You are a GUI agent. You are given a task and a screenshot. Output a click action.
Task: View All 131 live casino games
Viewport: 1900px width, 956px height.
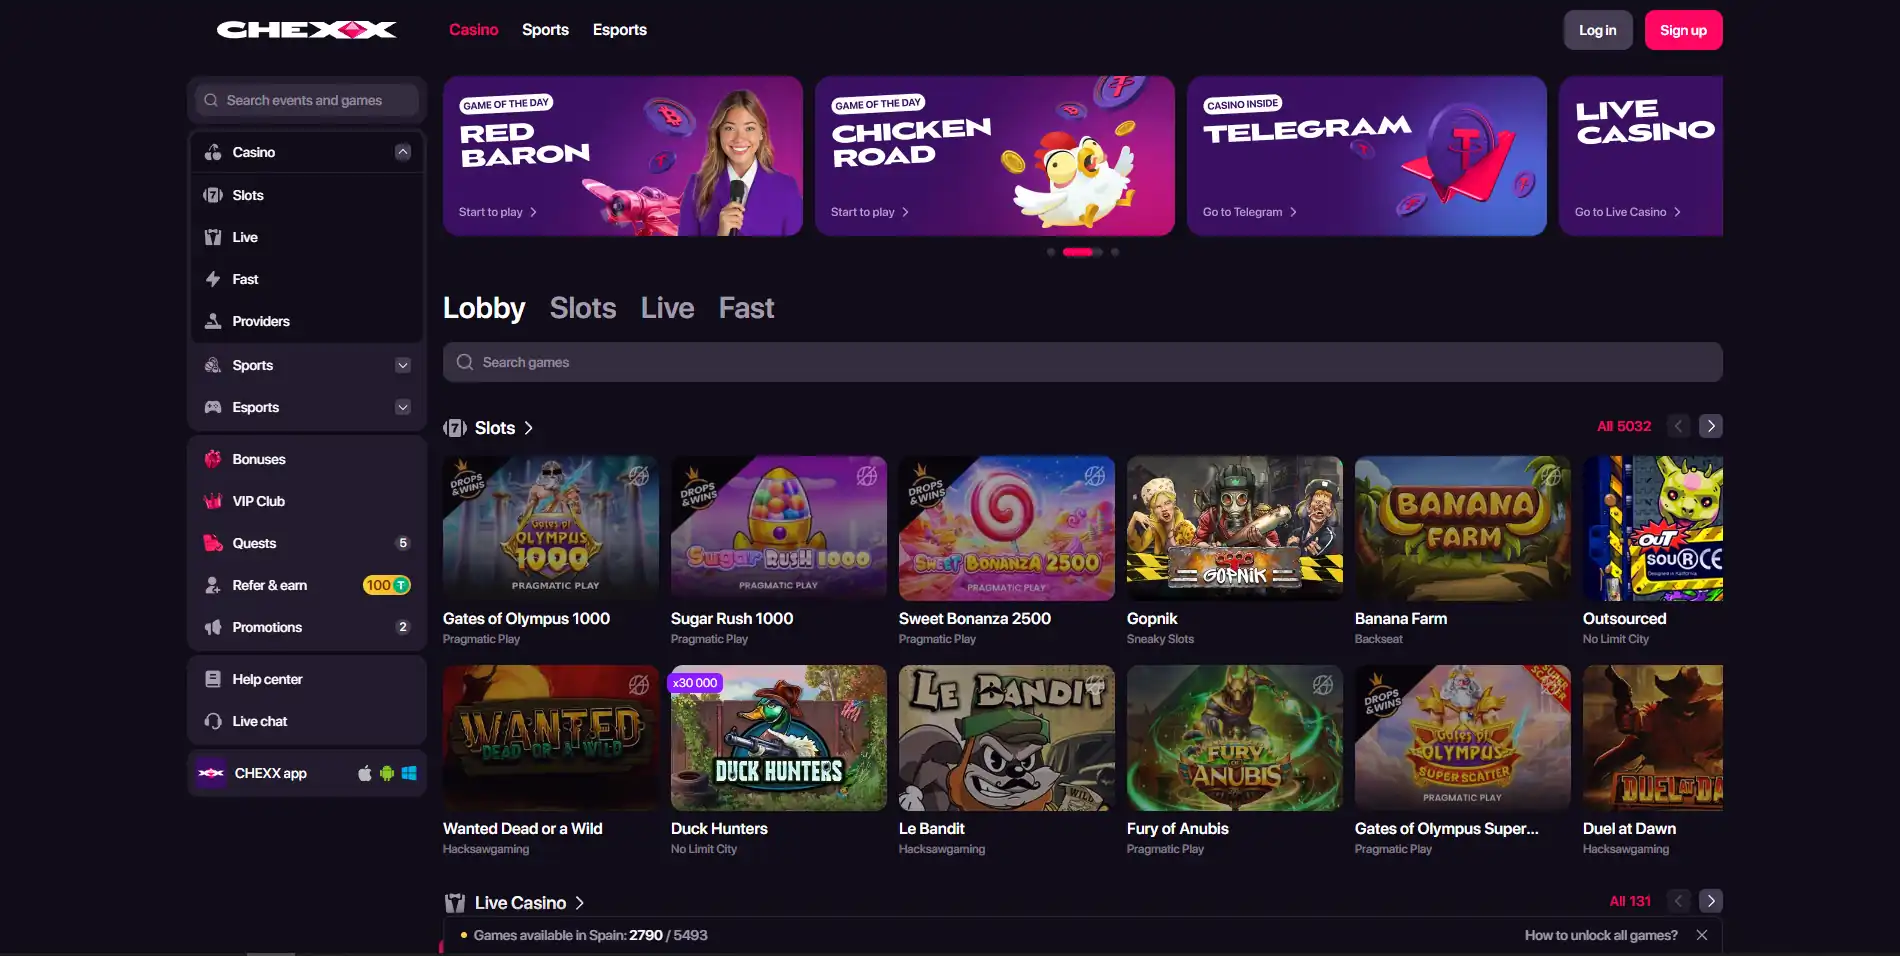coord(1630,901)
